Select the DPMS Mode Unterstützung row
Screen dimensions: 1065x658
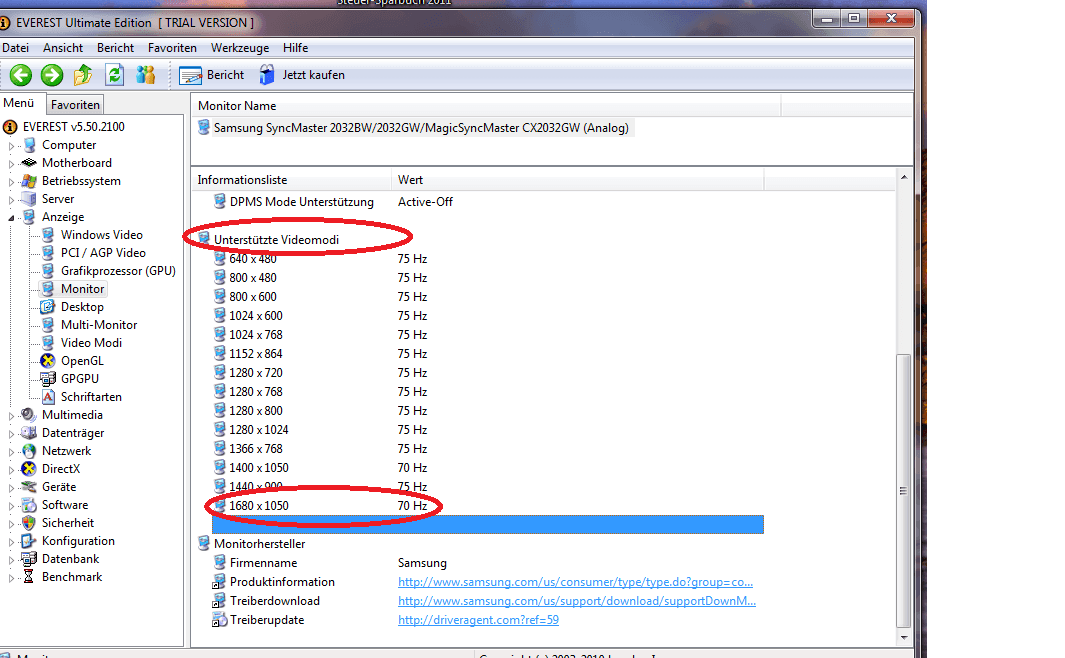[487, 202]
